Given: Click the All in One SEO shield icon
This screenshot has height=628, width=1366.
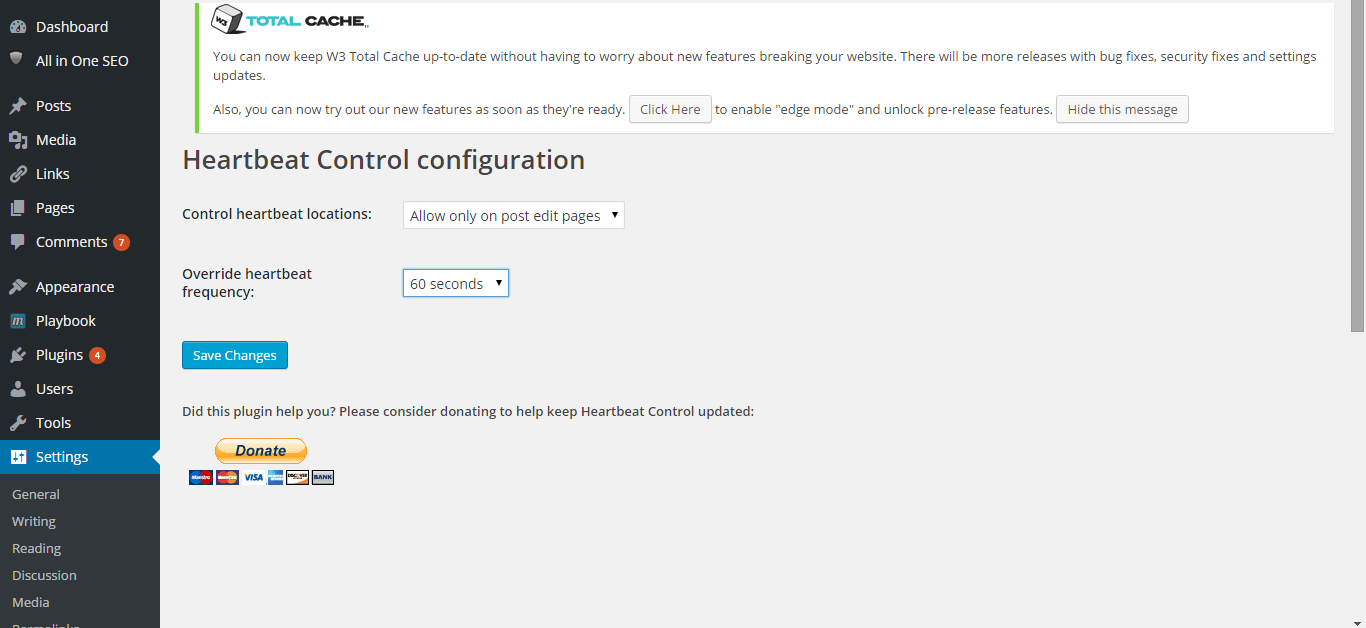Looking at the screenshot, I should tap(17, 59).
